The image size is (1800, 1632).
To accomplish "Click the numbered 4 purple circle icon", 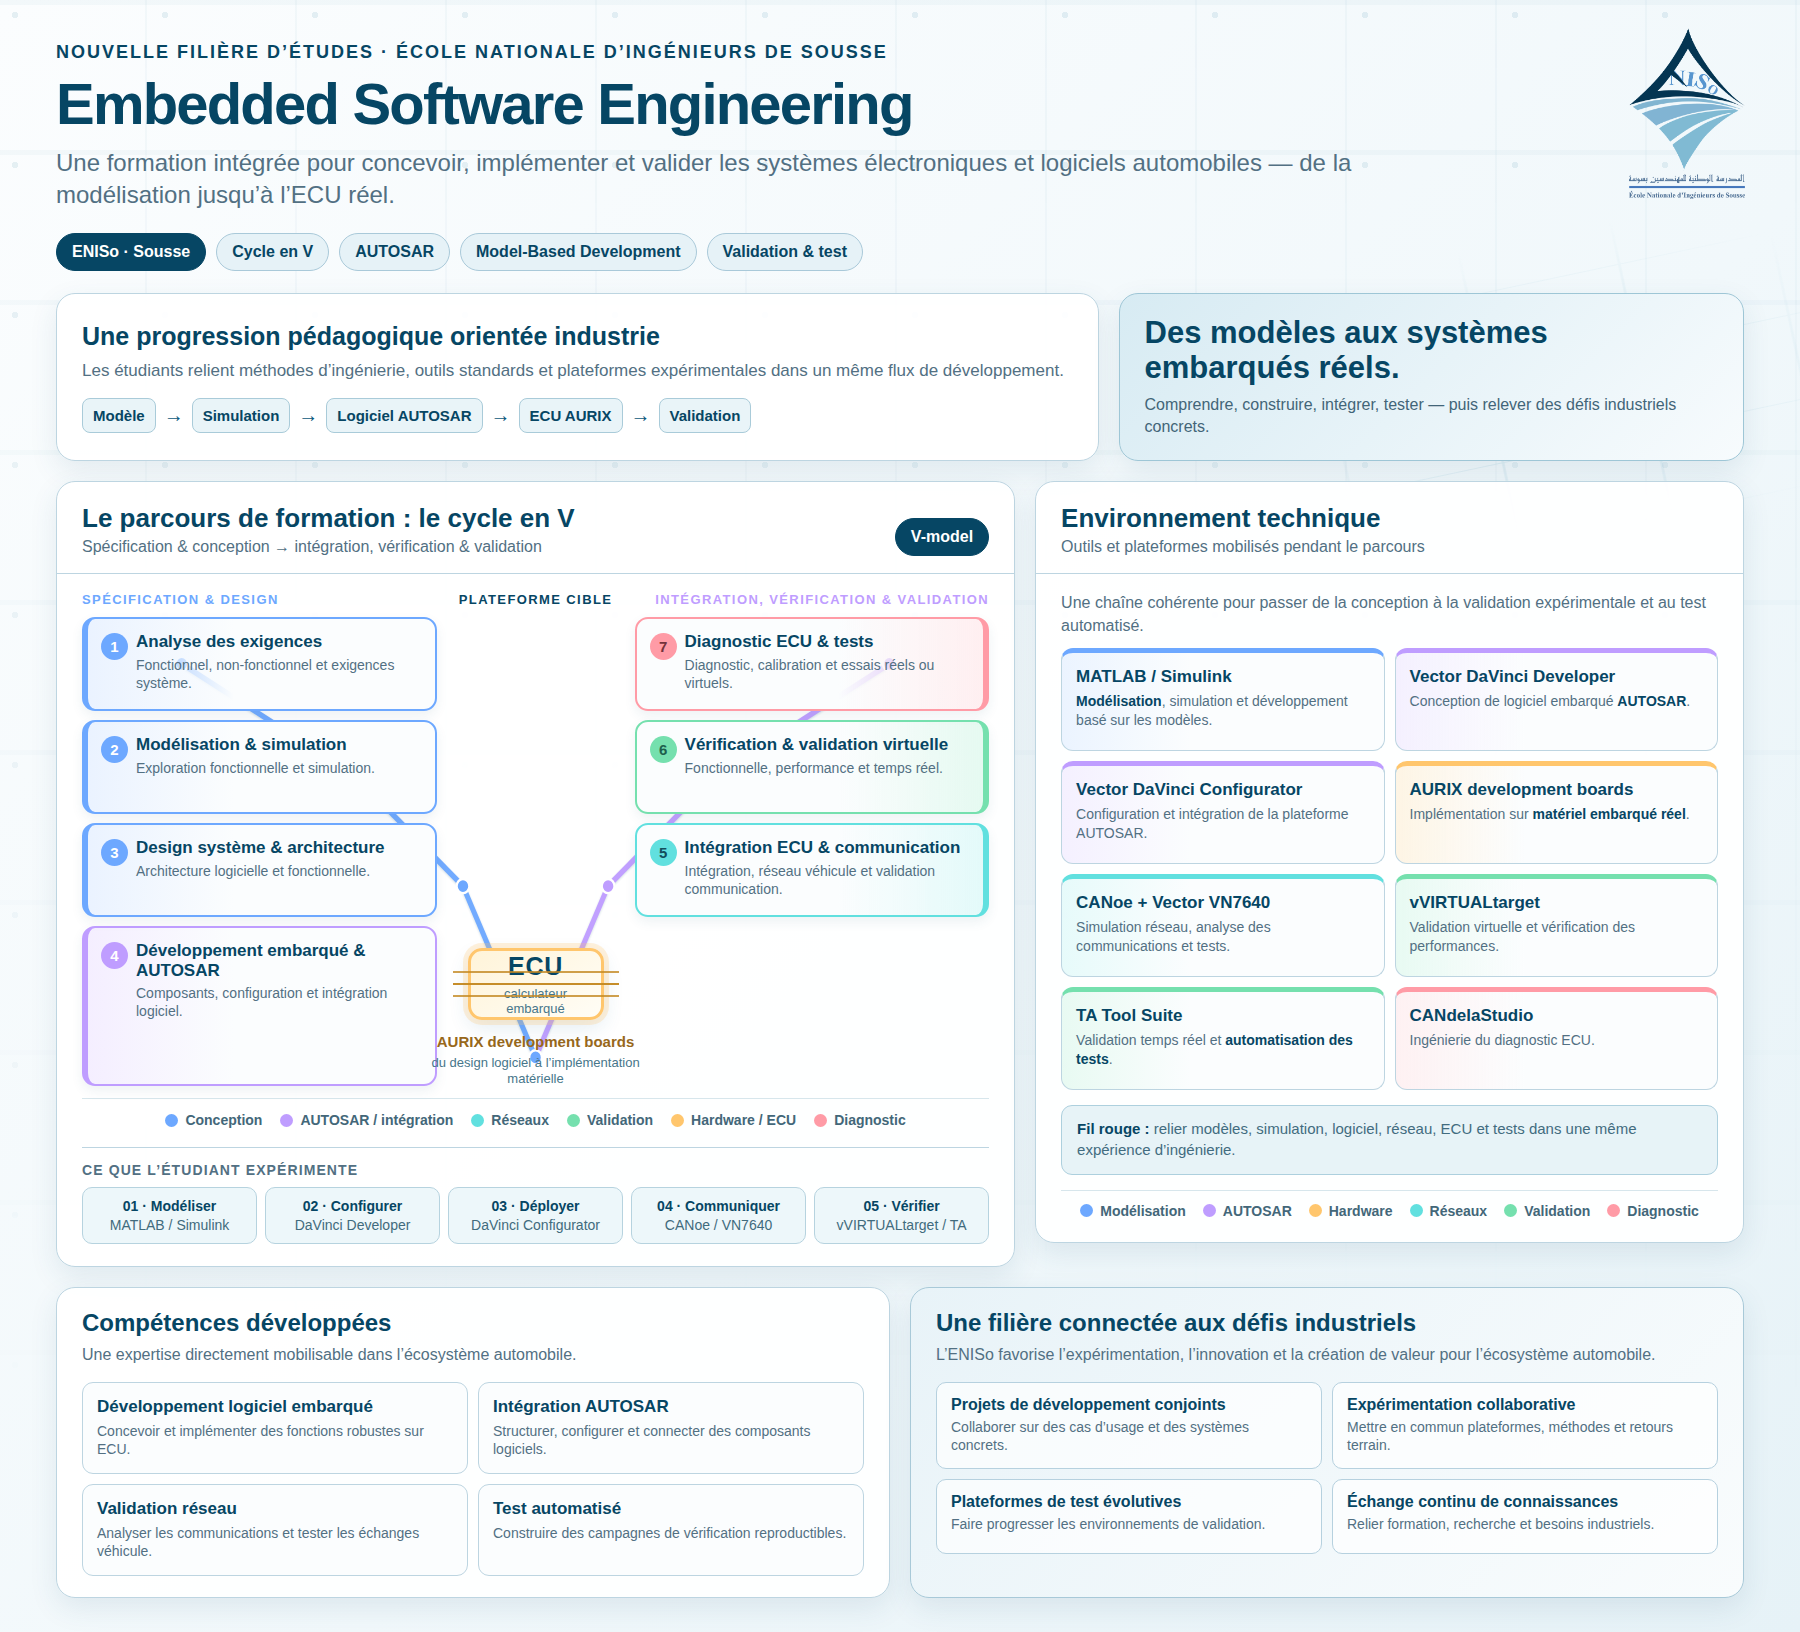I will point(114,955).
